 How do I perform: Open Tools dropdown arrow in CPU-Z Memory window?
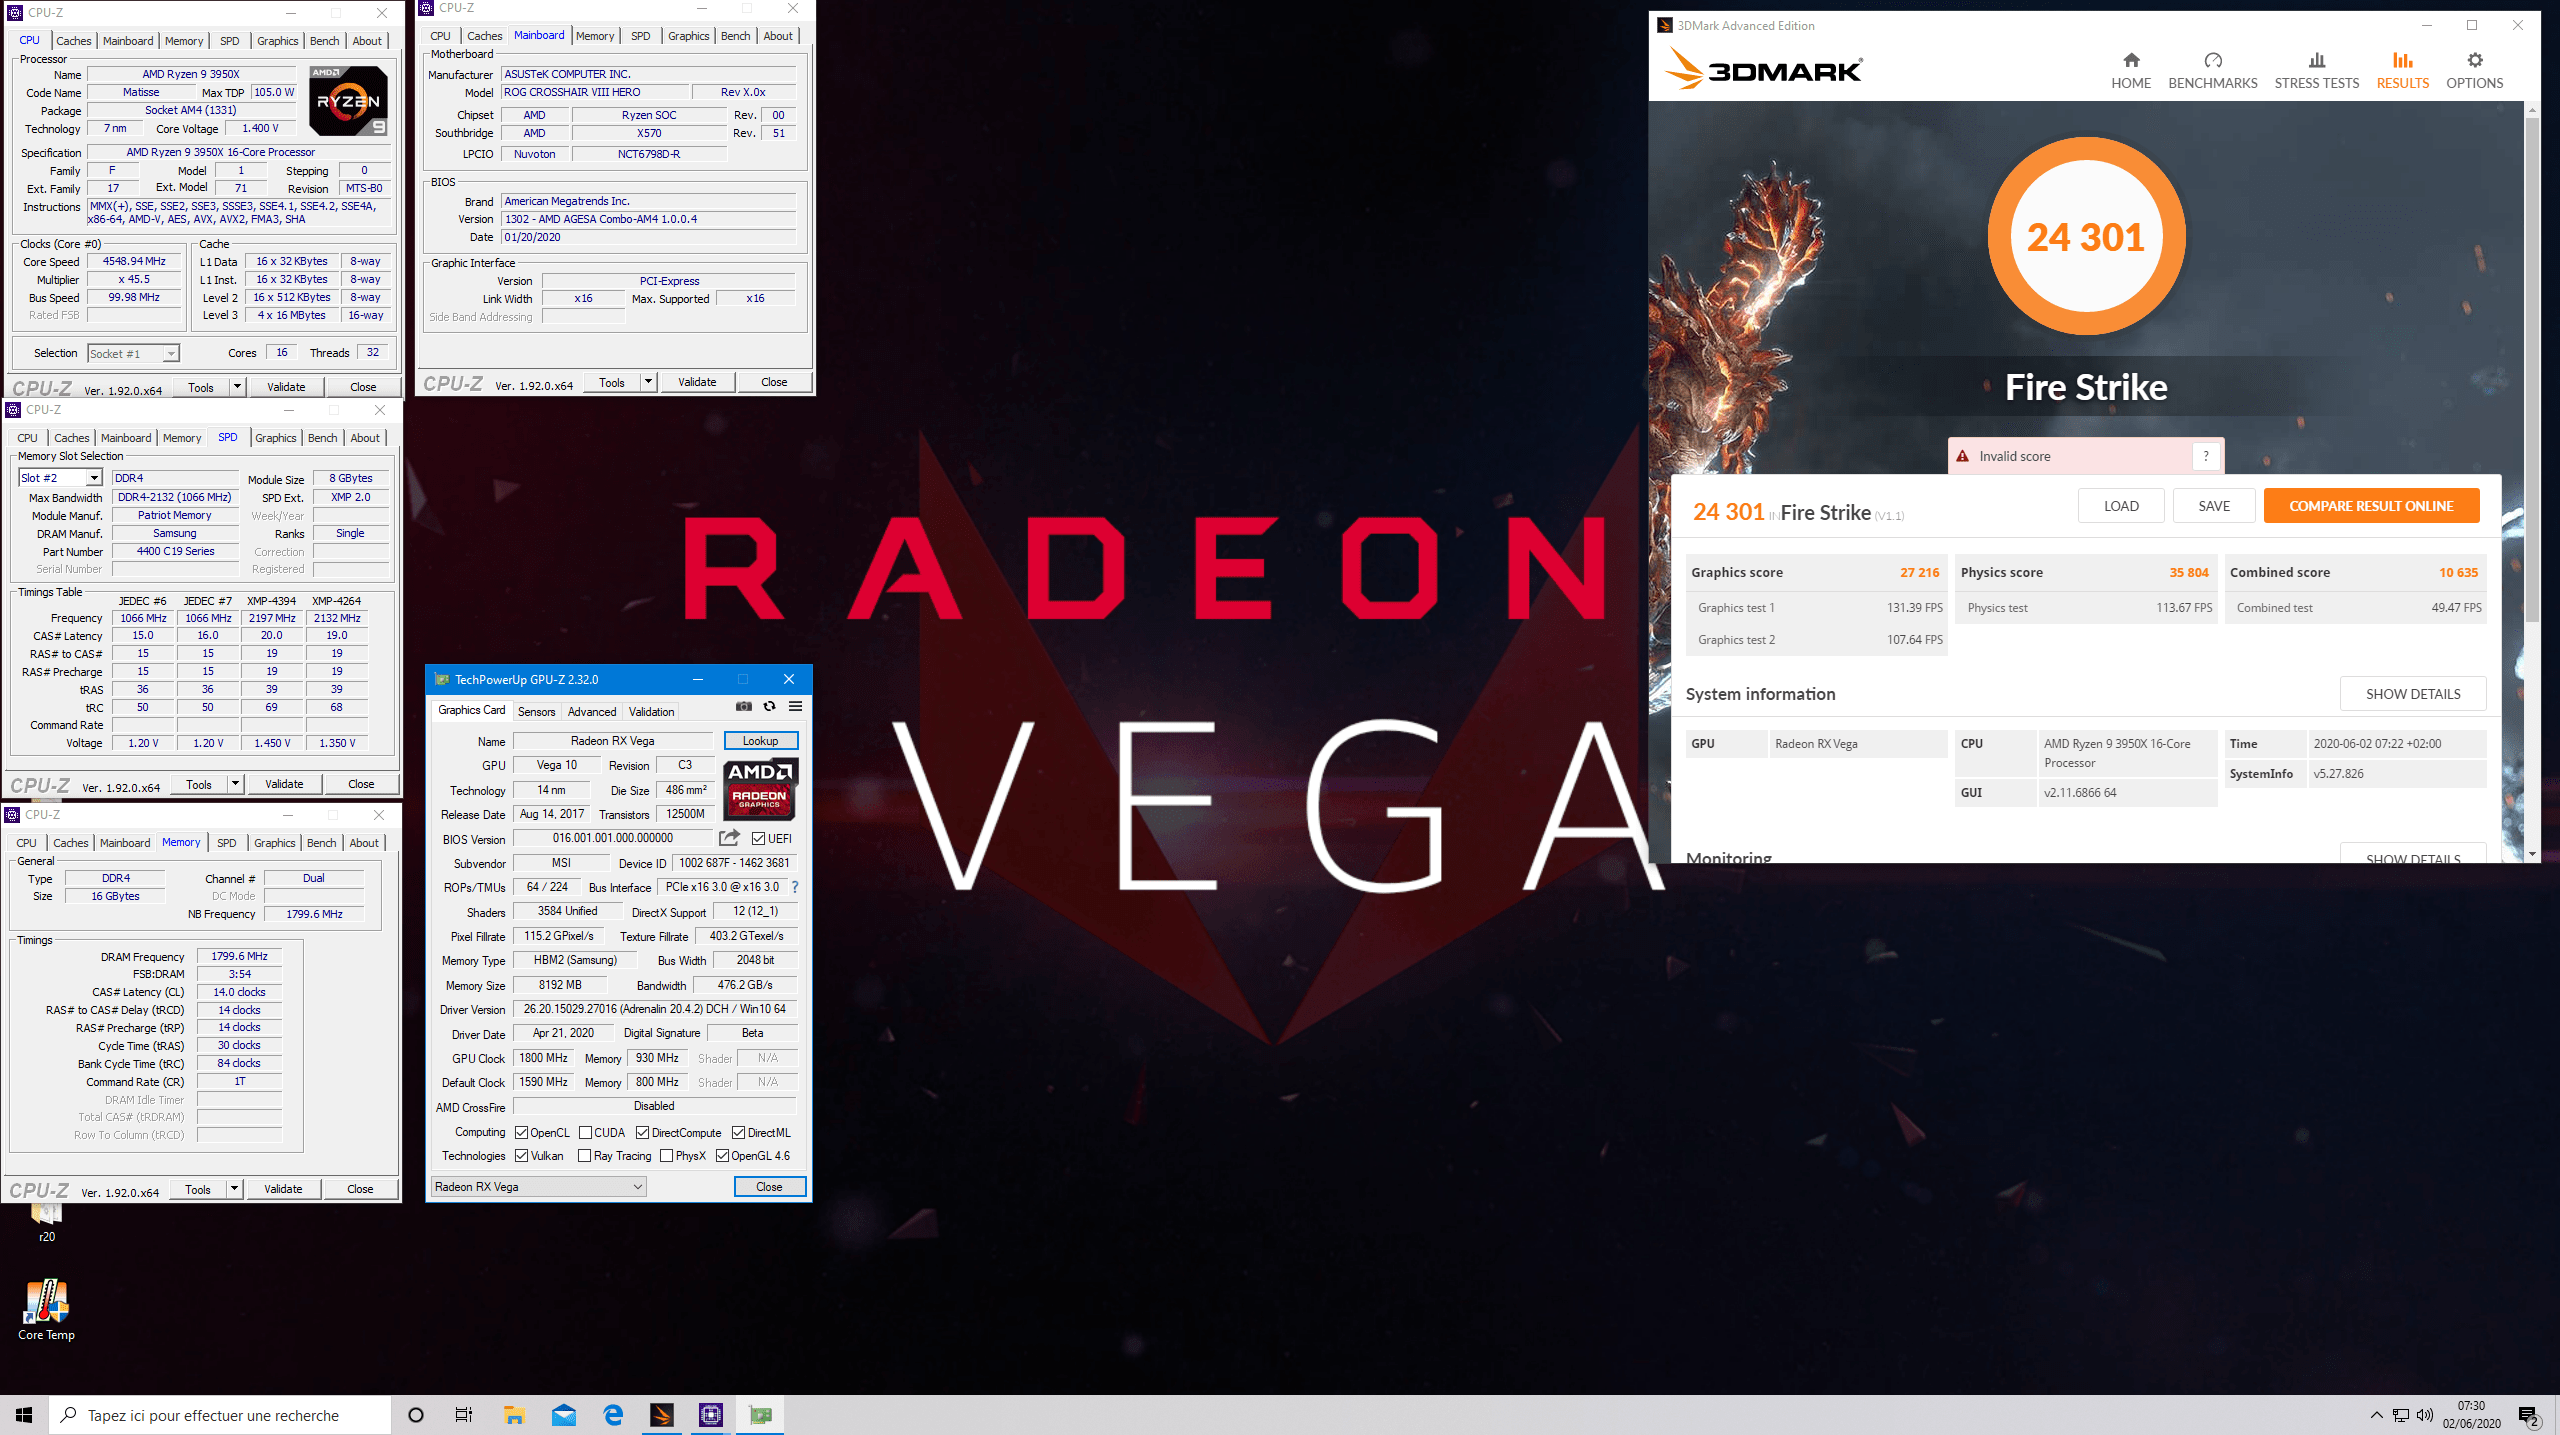tap(234, 1189)
